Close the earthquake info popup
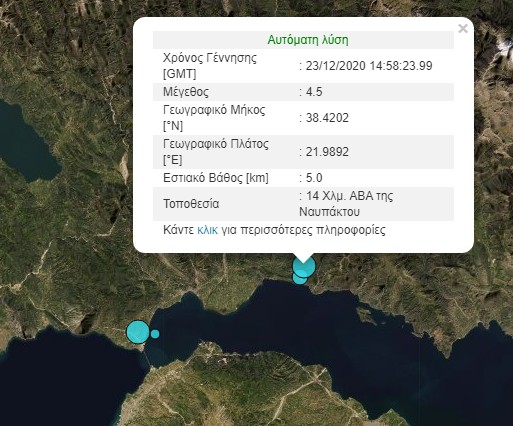Image resolution: width=513 pixels, height=426 pixels. click(463, 29)
